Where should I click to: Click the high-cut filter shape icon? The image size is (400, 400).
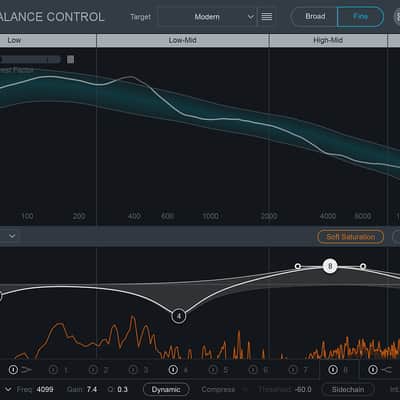point(386,370)
